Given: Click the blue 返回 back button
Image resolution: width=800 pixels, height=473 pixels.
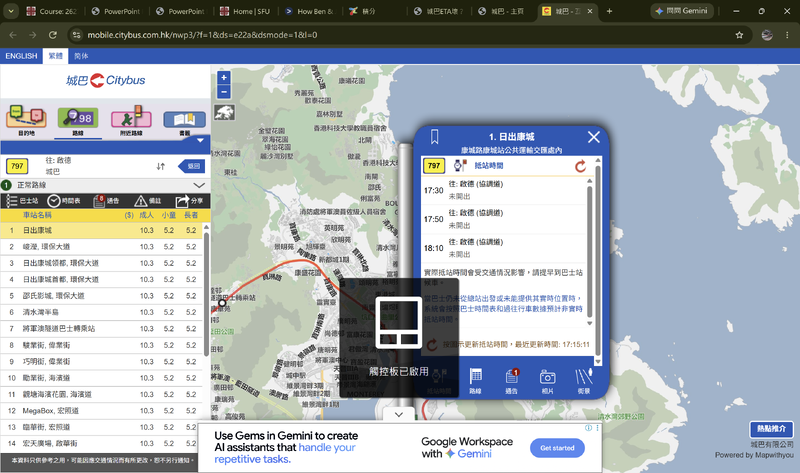Looking at the screenshot, I should pos(191,166).
